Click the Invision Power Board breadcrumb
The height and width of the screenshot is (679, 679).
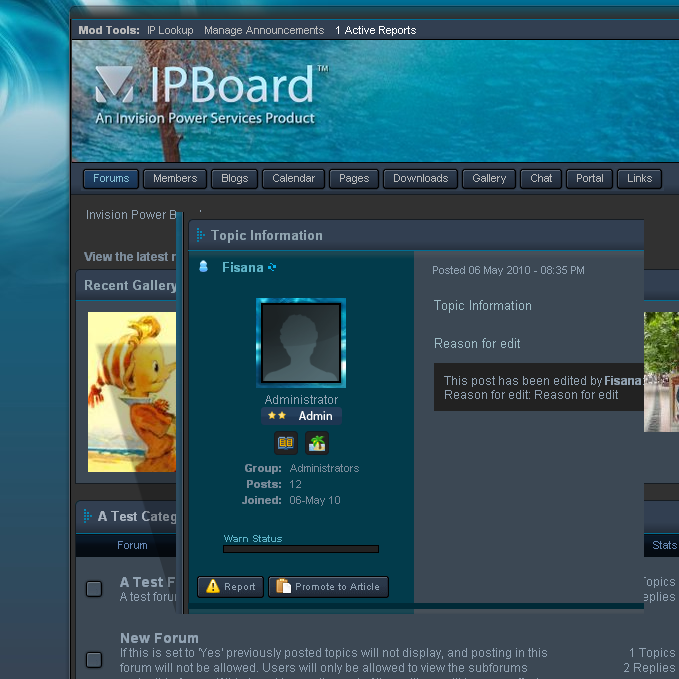(x=131, y=215)
